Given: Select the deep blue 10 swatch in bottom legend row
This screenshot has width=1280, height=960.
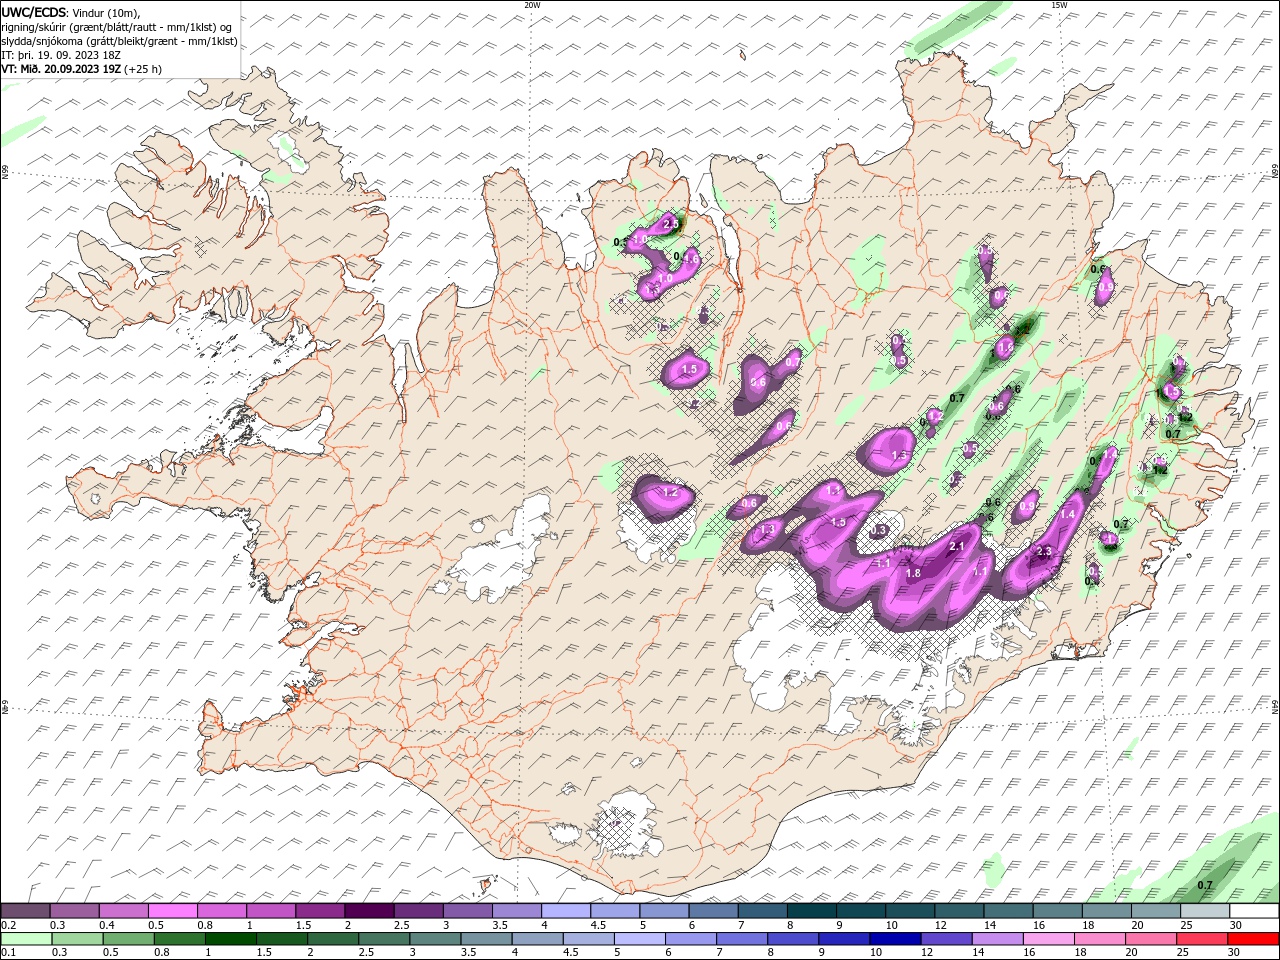Looking at the screenshot, I should [x=893, y=939].
